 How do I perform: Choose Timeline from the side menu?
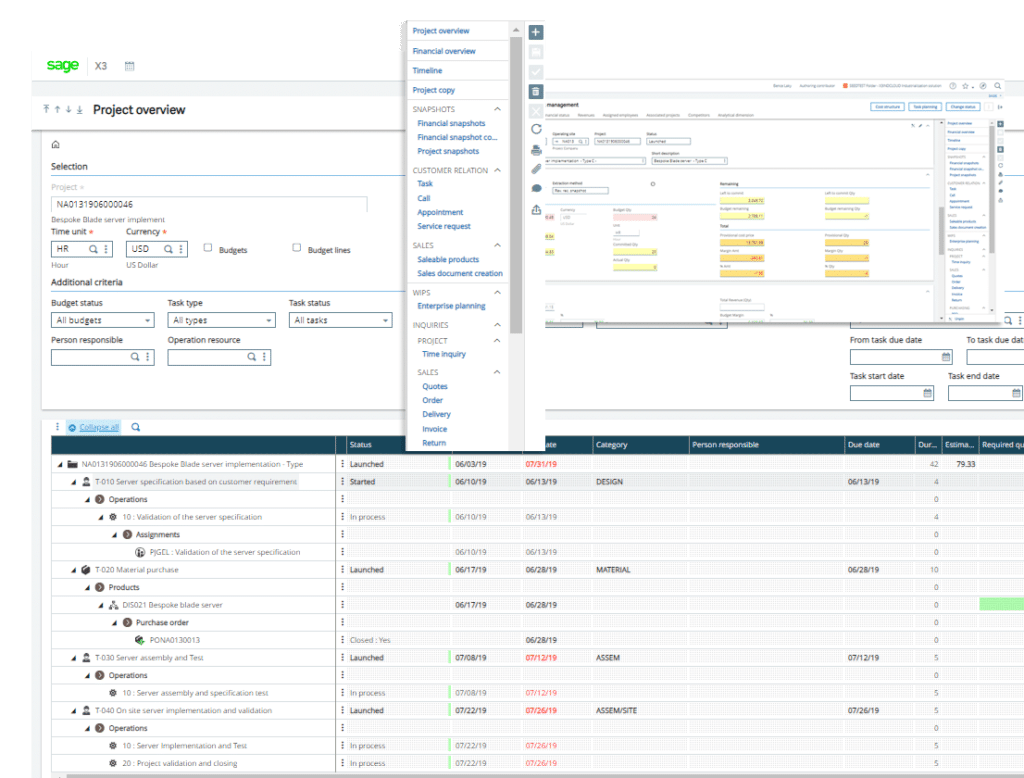tap(427, 71)
